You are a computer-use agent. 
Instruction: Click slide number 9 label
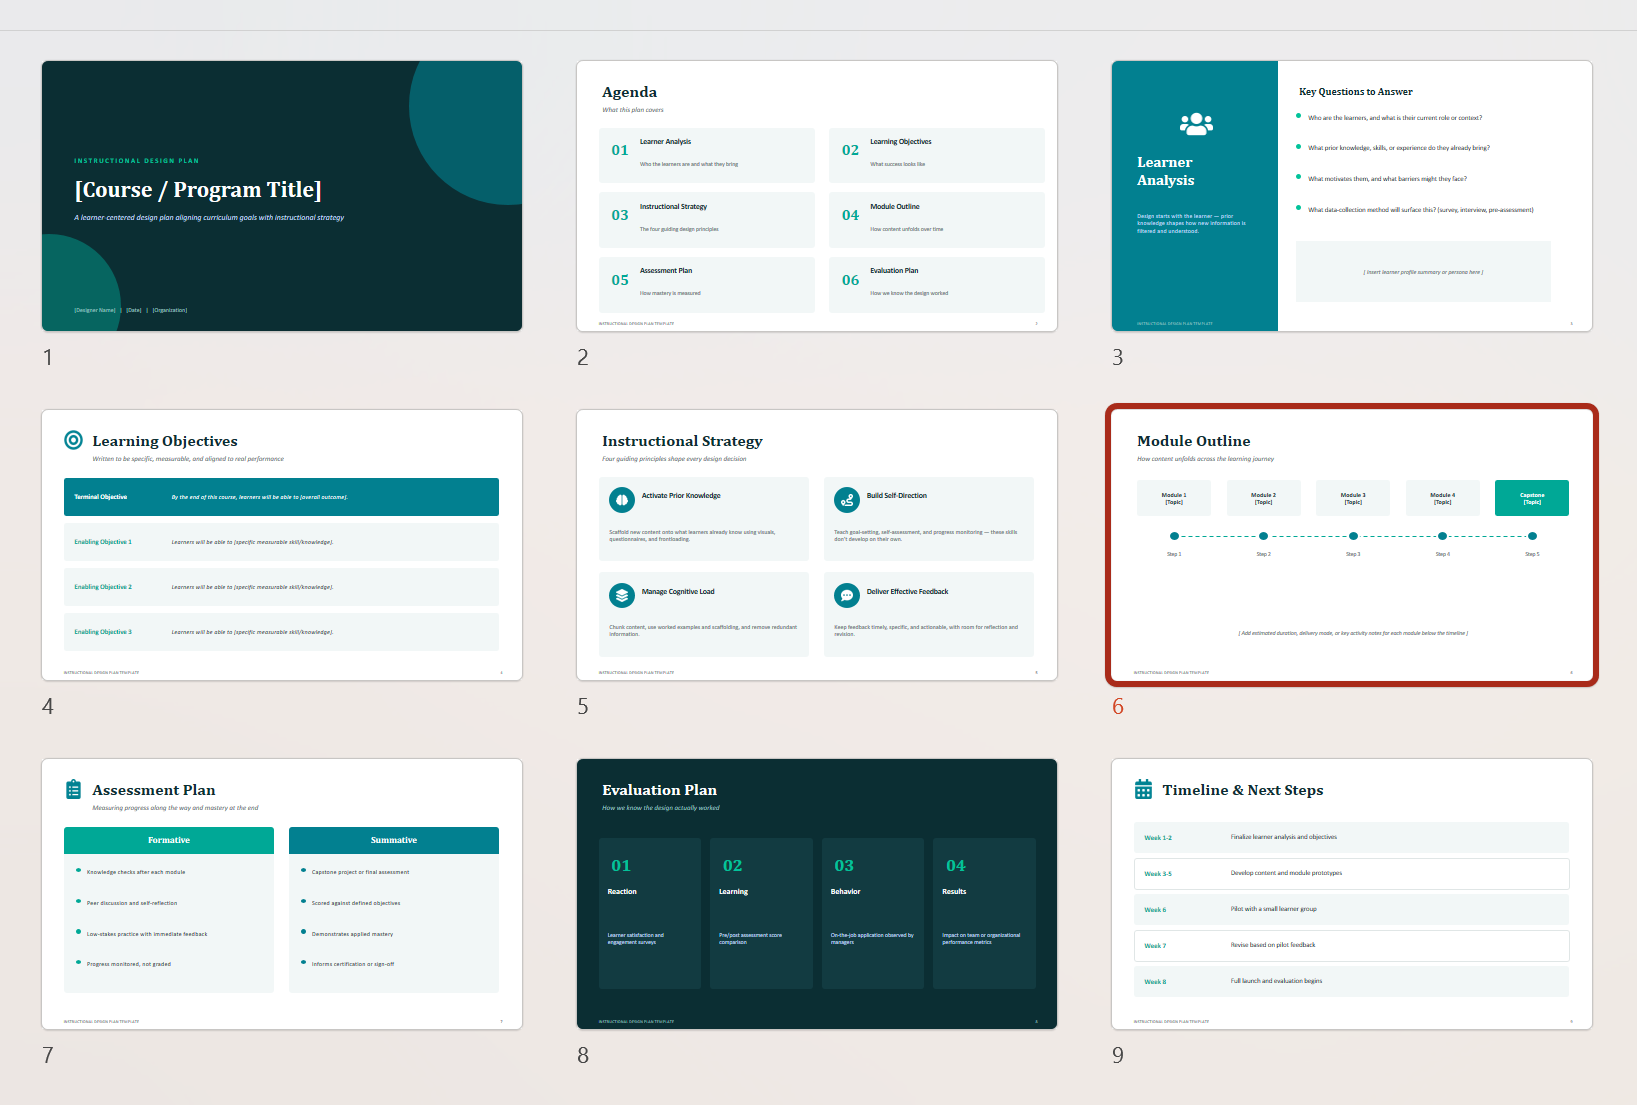click(1118, 1055)
